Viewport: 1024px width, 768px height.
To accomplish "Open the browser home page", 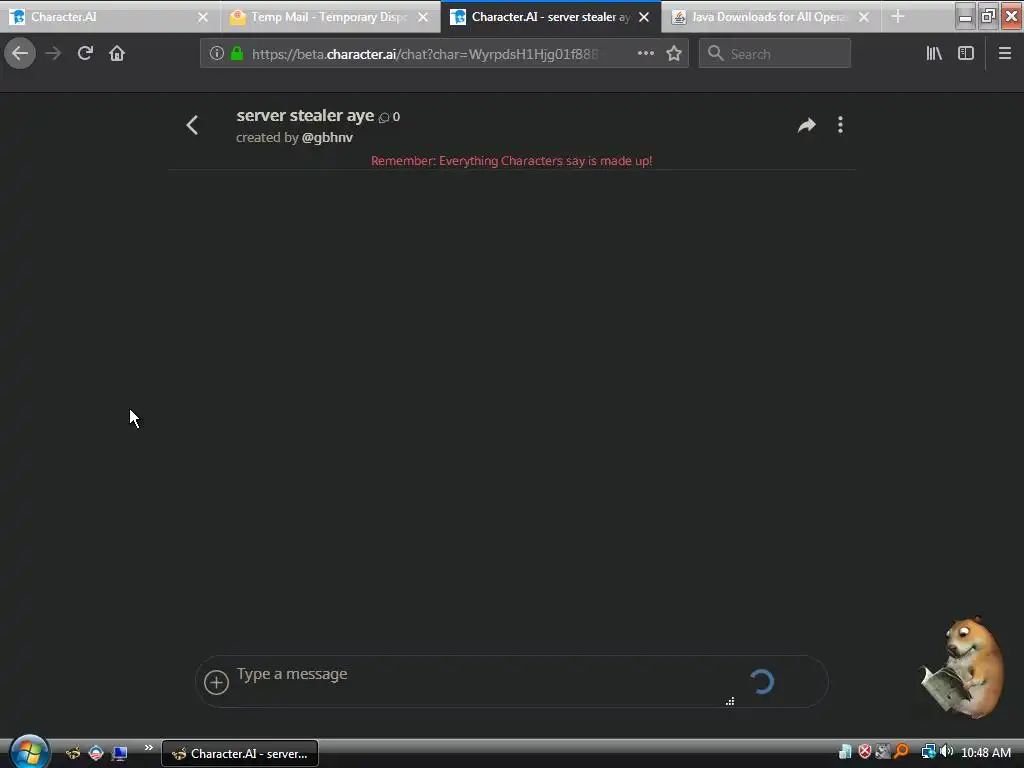I will (117, 54).
